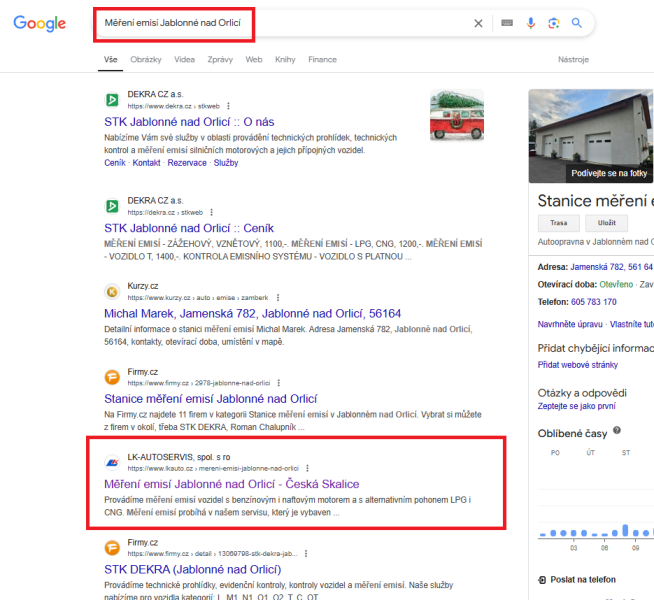Select PO in the popular times chart
The height and width of the screenshot is (600, 654).
pyautogui.click(x=555, y=453)
